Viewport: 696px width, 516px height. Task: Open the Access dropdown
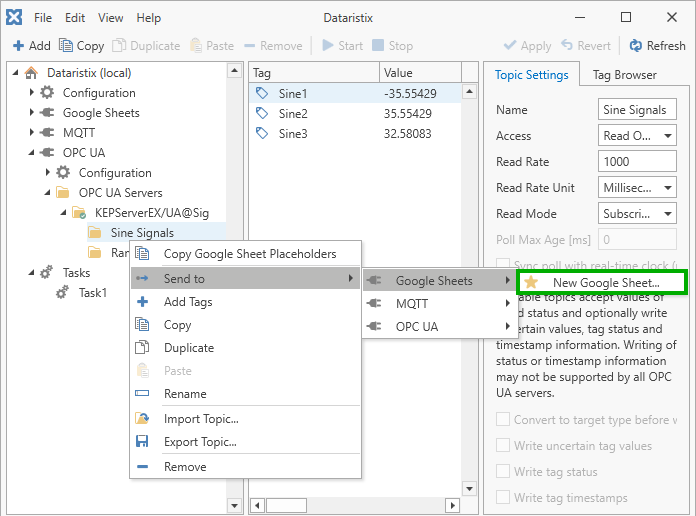coord(637,136)
